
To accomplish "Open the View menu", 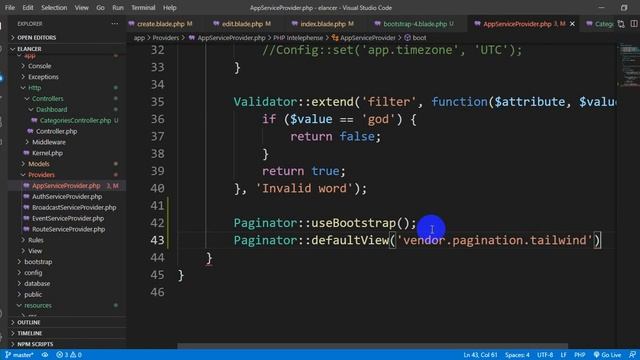I will (x=82, y=8).
